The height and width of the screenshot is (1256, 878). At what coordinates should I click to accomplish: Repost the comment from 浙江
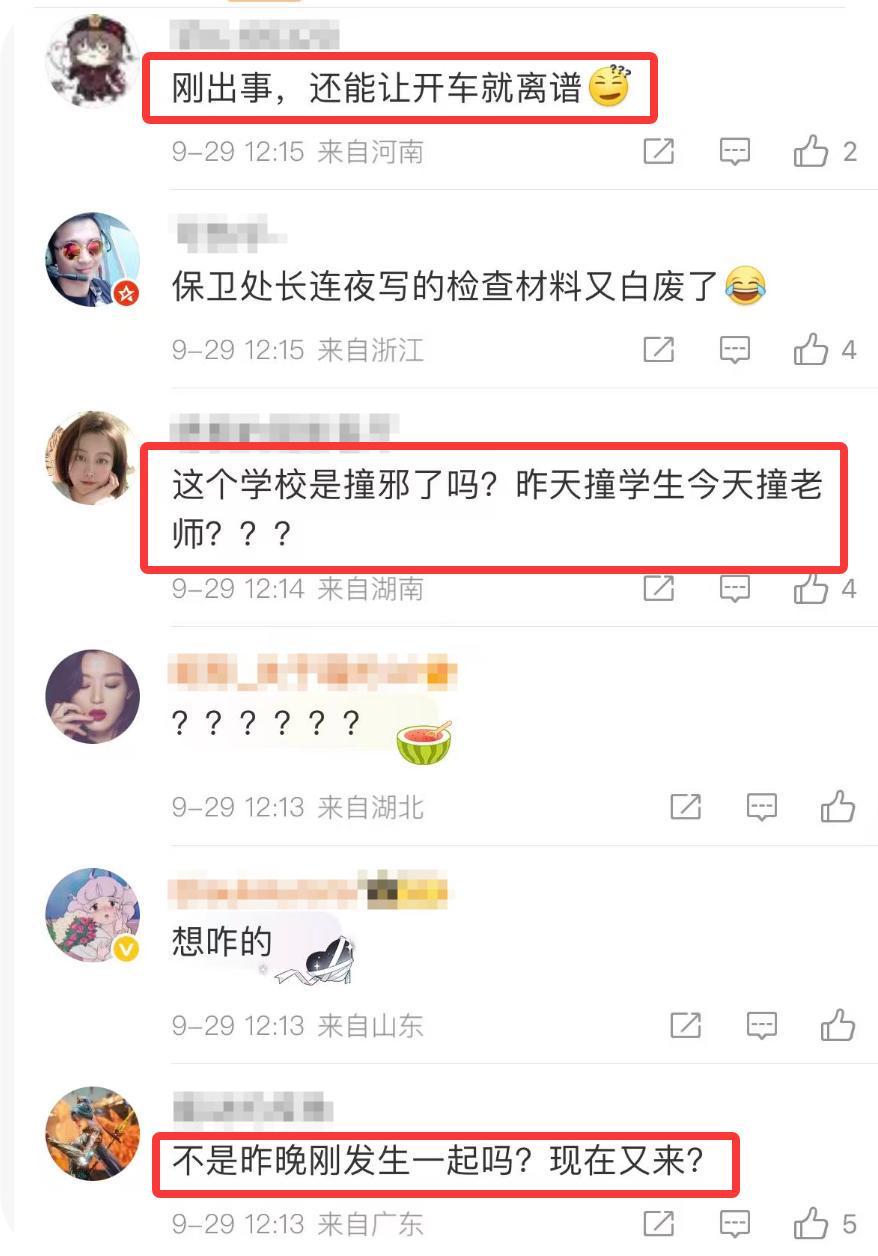point(658,350)
